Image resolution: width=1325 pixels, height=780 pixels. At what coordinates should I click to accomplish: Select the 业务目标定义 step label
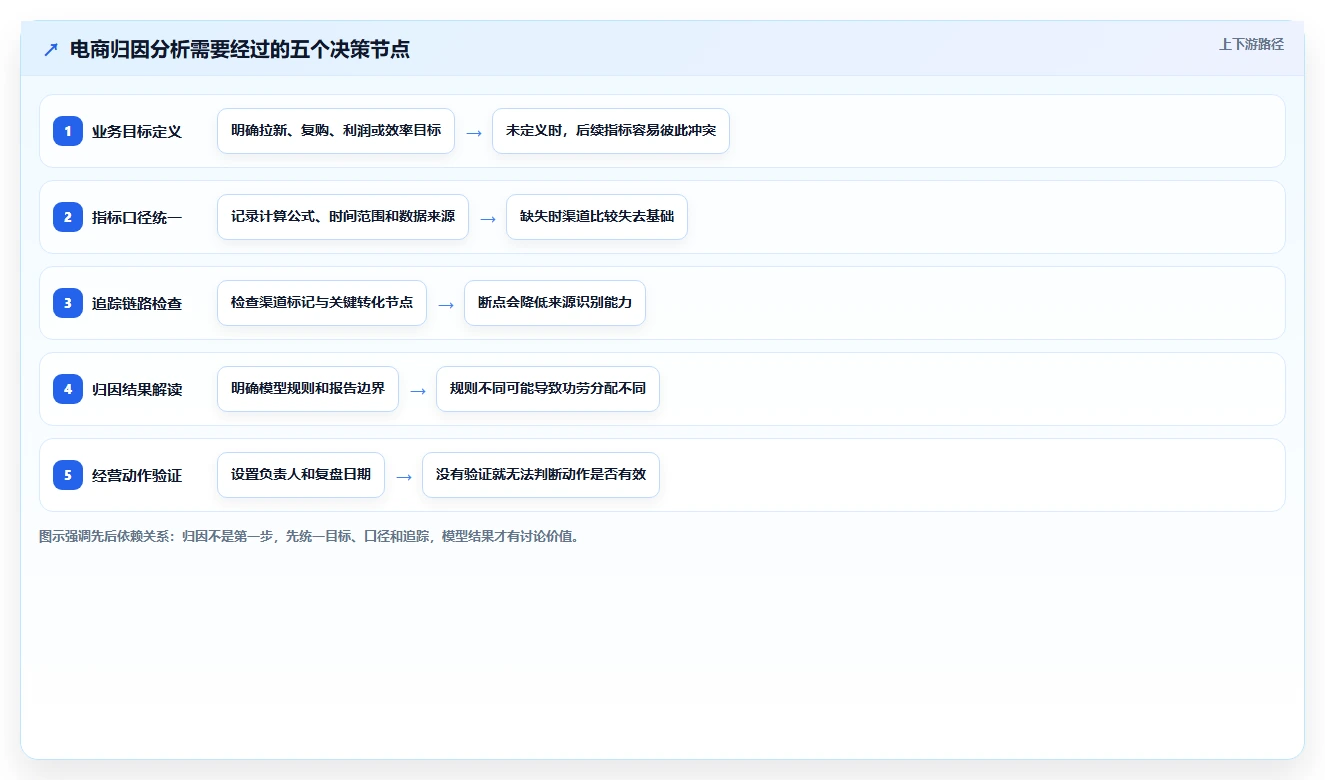(x=137, y=131)
